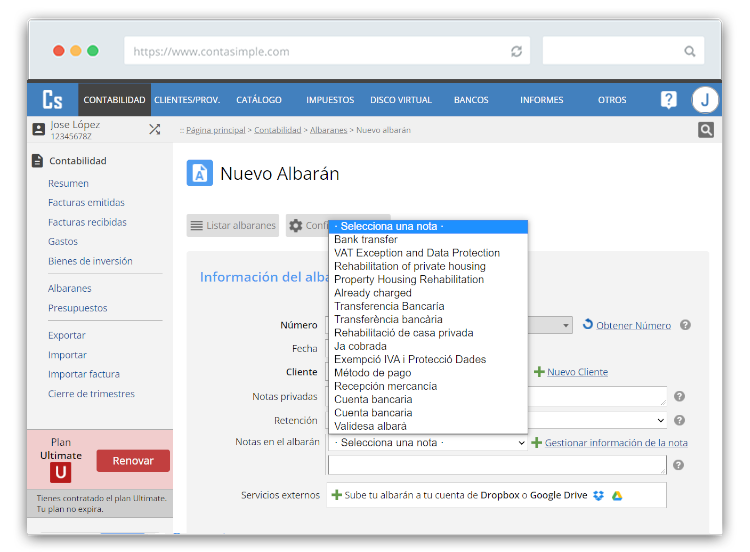Open Facturas emitidas in the sidebar
Screen dimensions: 750x552
coord(86,203)
